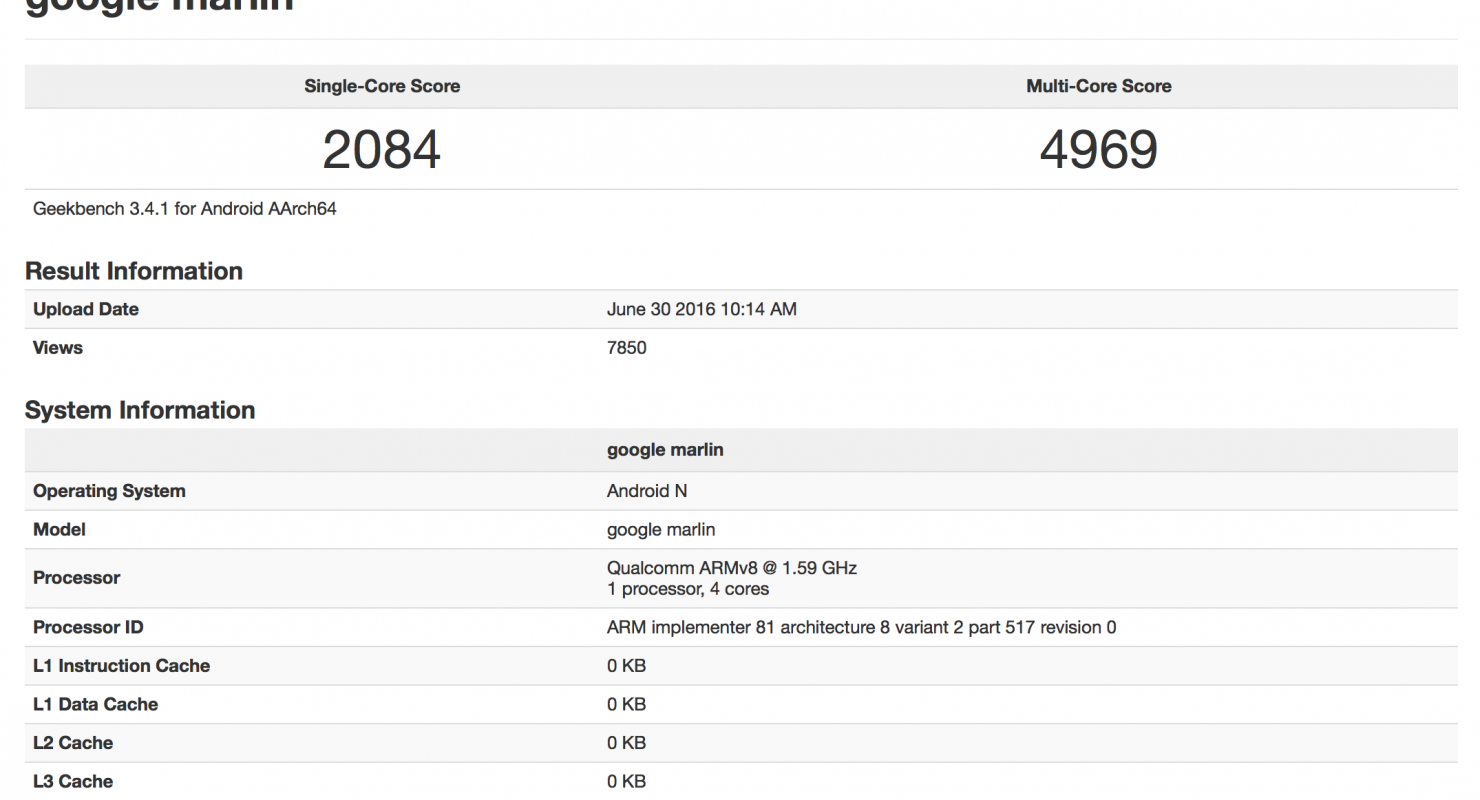Select the Qualcomm ARMv8 @ 1.59 GHz text
The width and height of the screenshot is (1480, 800).
(x=731, y=568)
